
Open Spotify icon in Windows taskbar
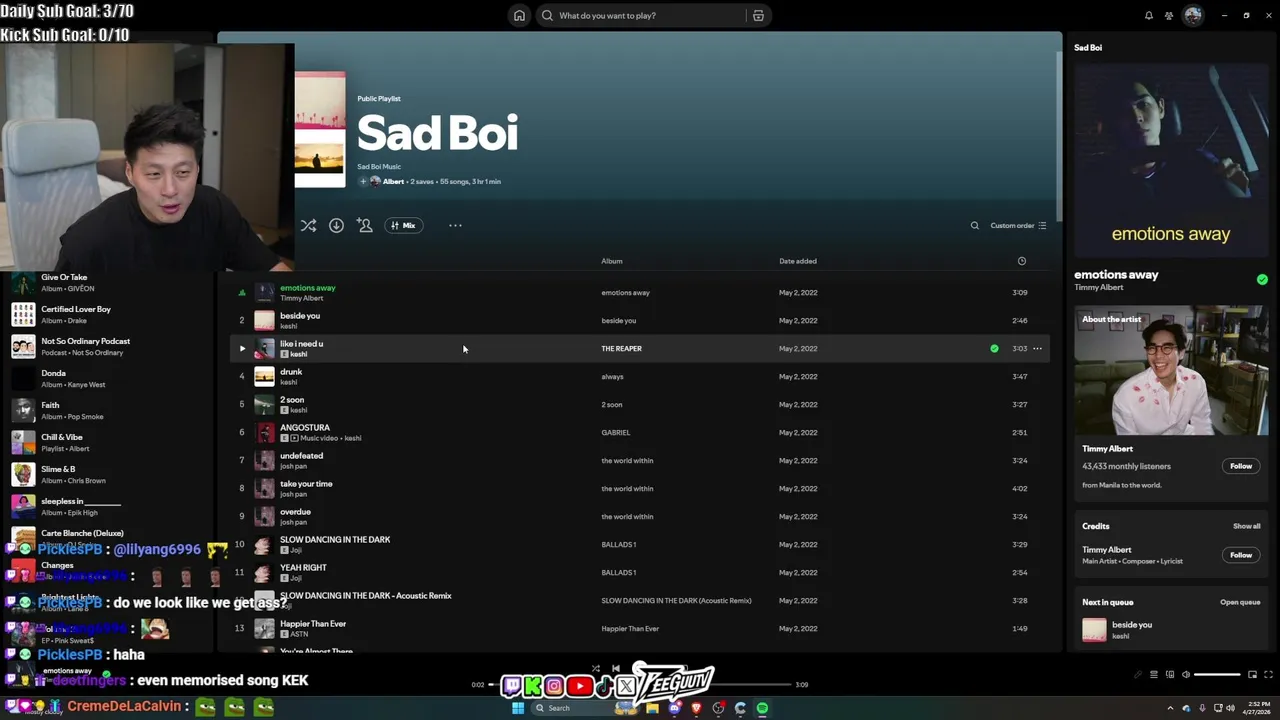[762, 708]
